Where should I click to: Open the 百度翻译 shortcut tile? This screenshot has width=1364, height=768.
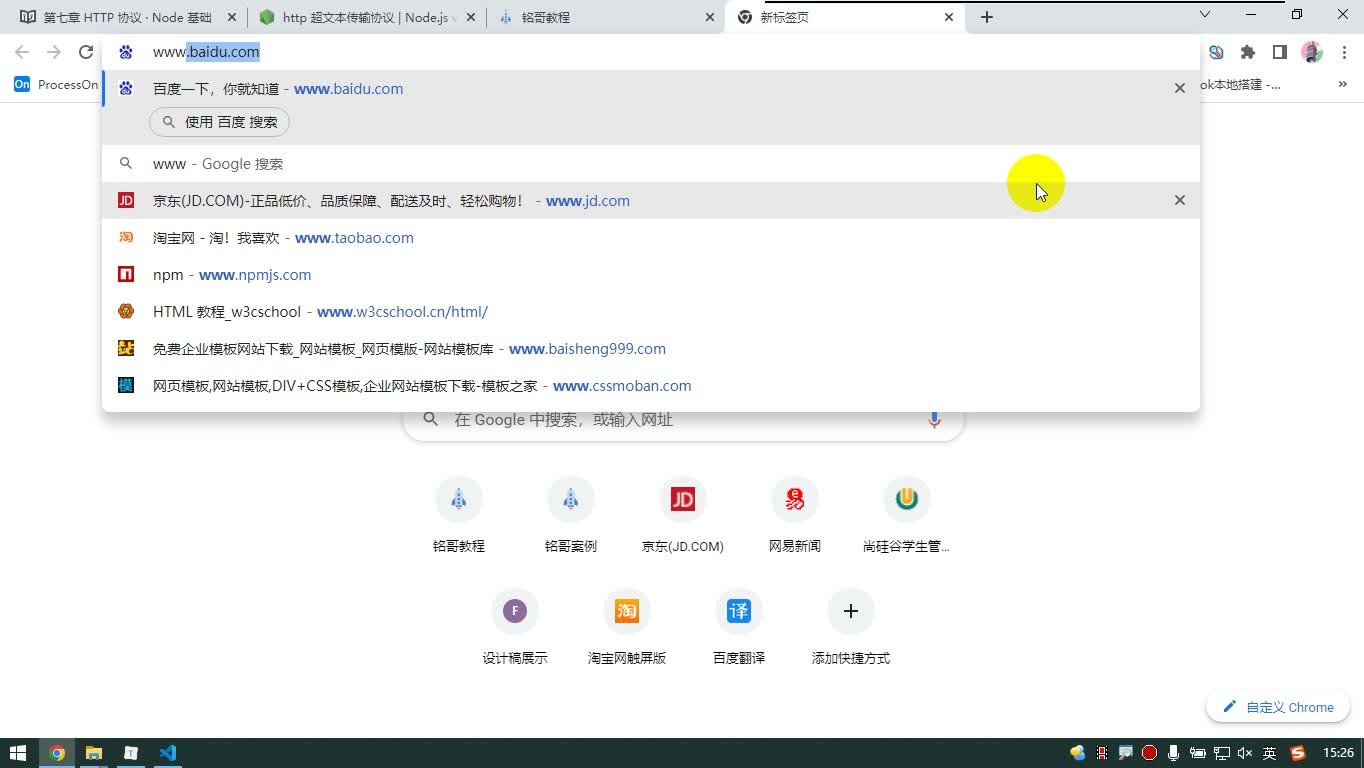[x=739, y=627]
